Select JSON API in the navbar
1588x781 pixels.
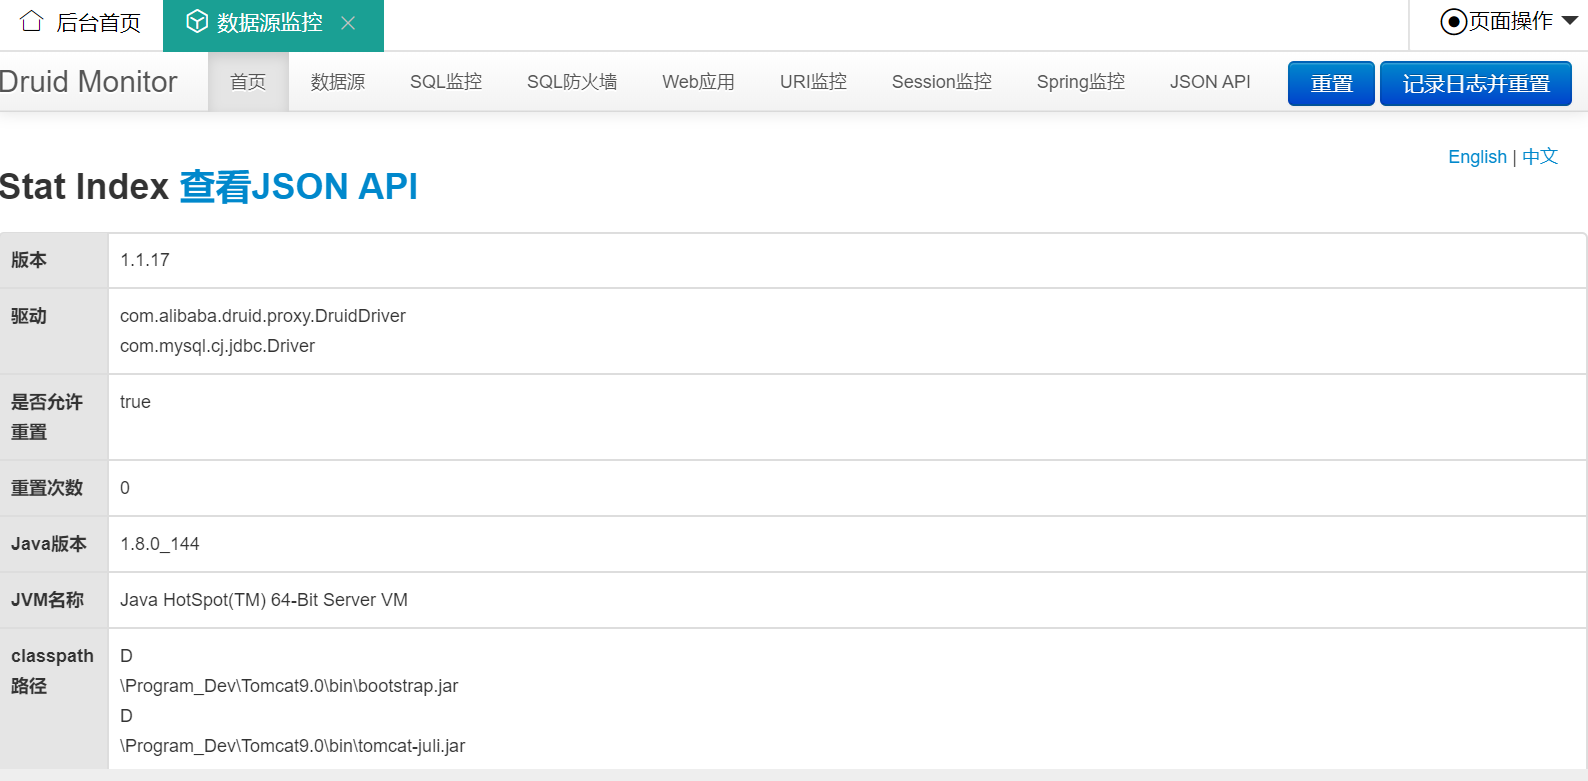tap(1210, 82)
